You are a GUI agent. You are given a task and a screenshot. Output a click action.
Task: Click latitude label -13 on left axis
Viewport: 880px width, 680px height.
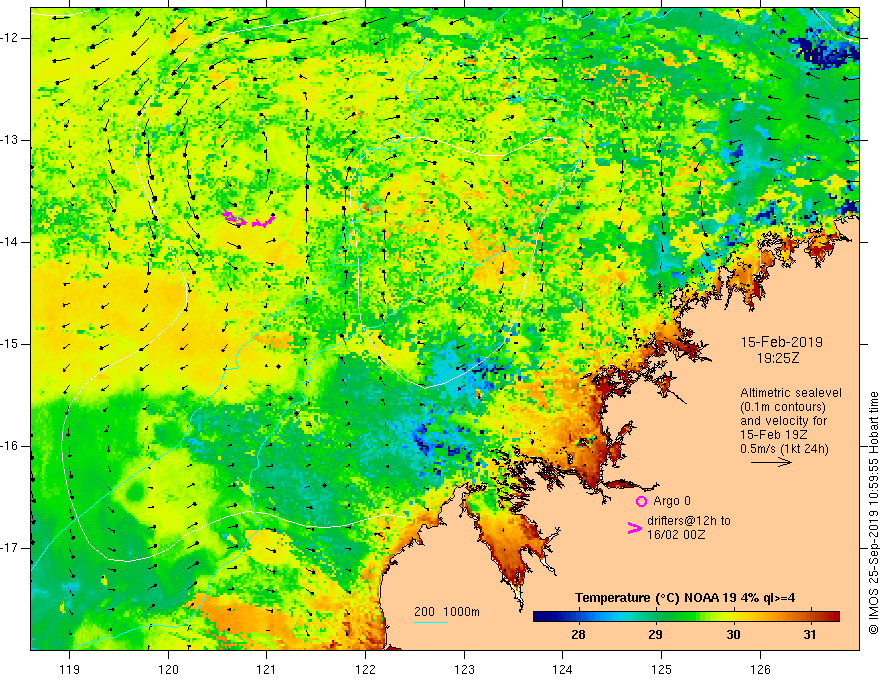[11, 140]
